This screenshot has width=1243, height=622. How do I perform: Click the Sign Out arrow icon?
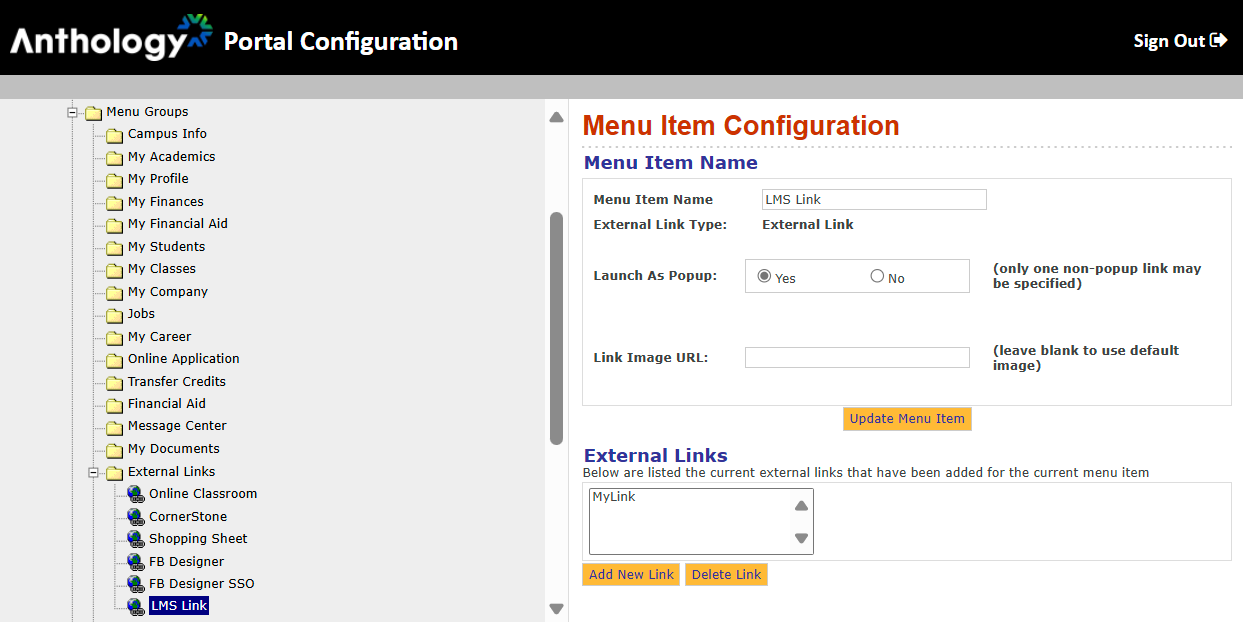coord(1218,41)
